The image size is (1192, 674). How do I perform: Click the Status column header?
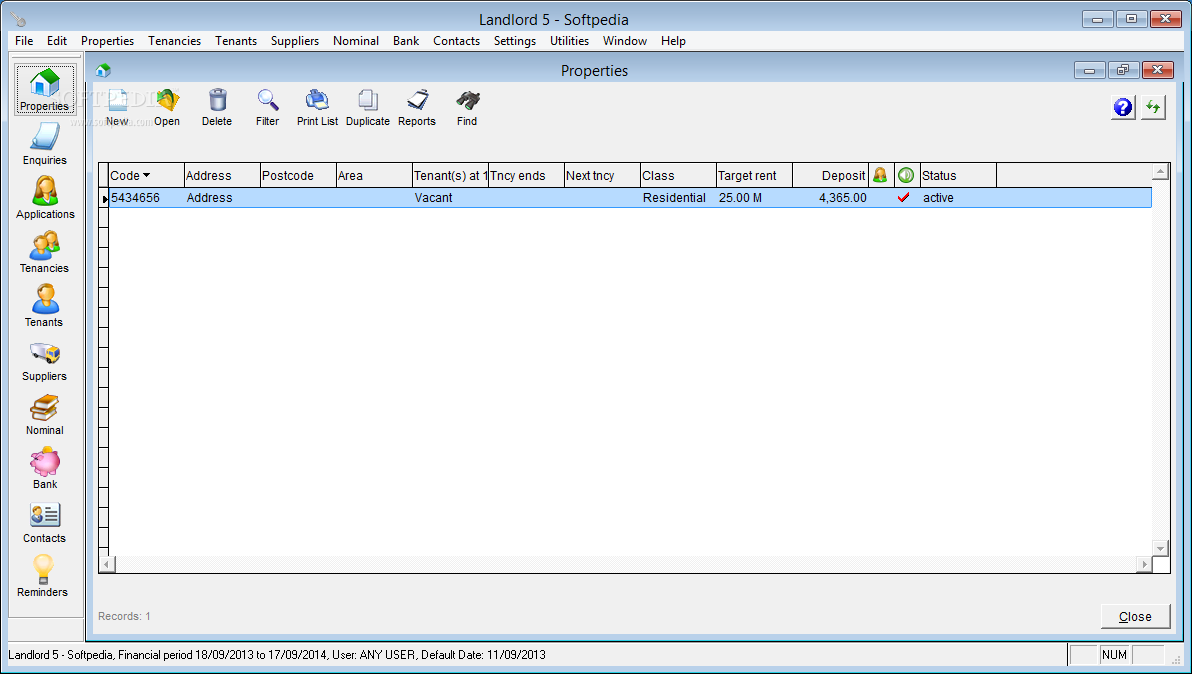[959, 176]
